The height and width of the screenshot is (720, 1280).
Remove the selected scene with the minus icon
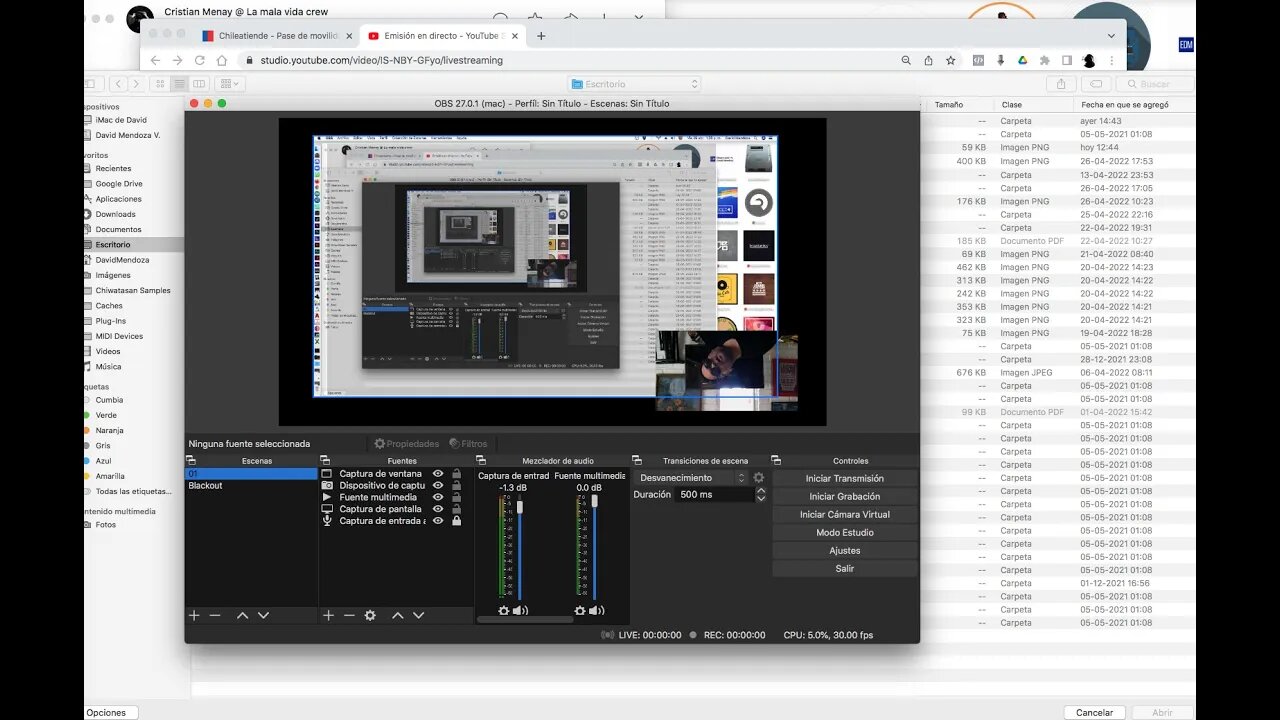pos(215,615)
